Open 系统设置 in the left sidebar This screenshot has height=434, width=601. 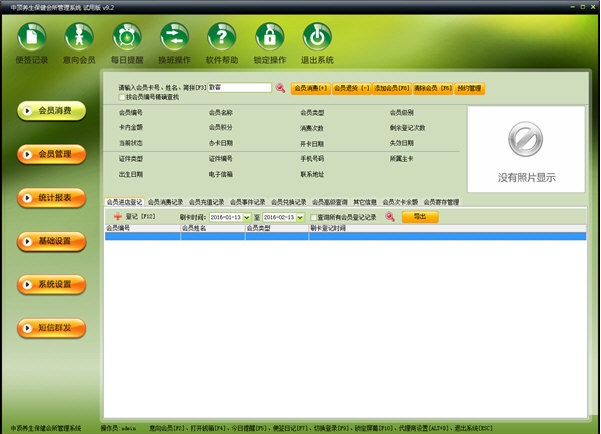point(51,284)
